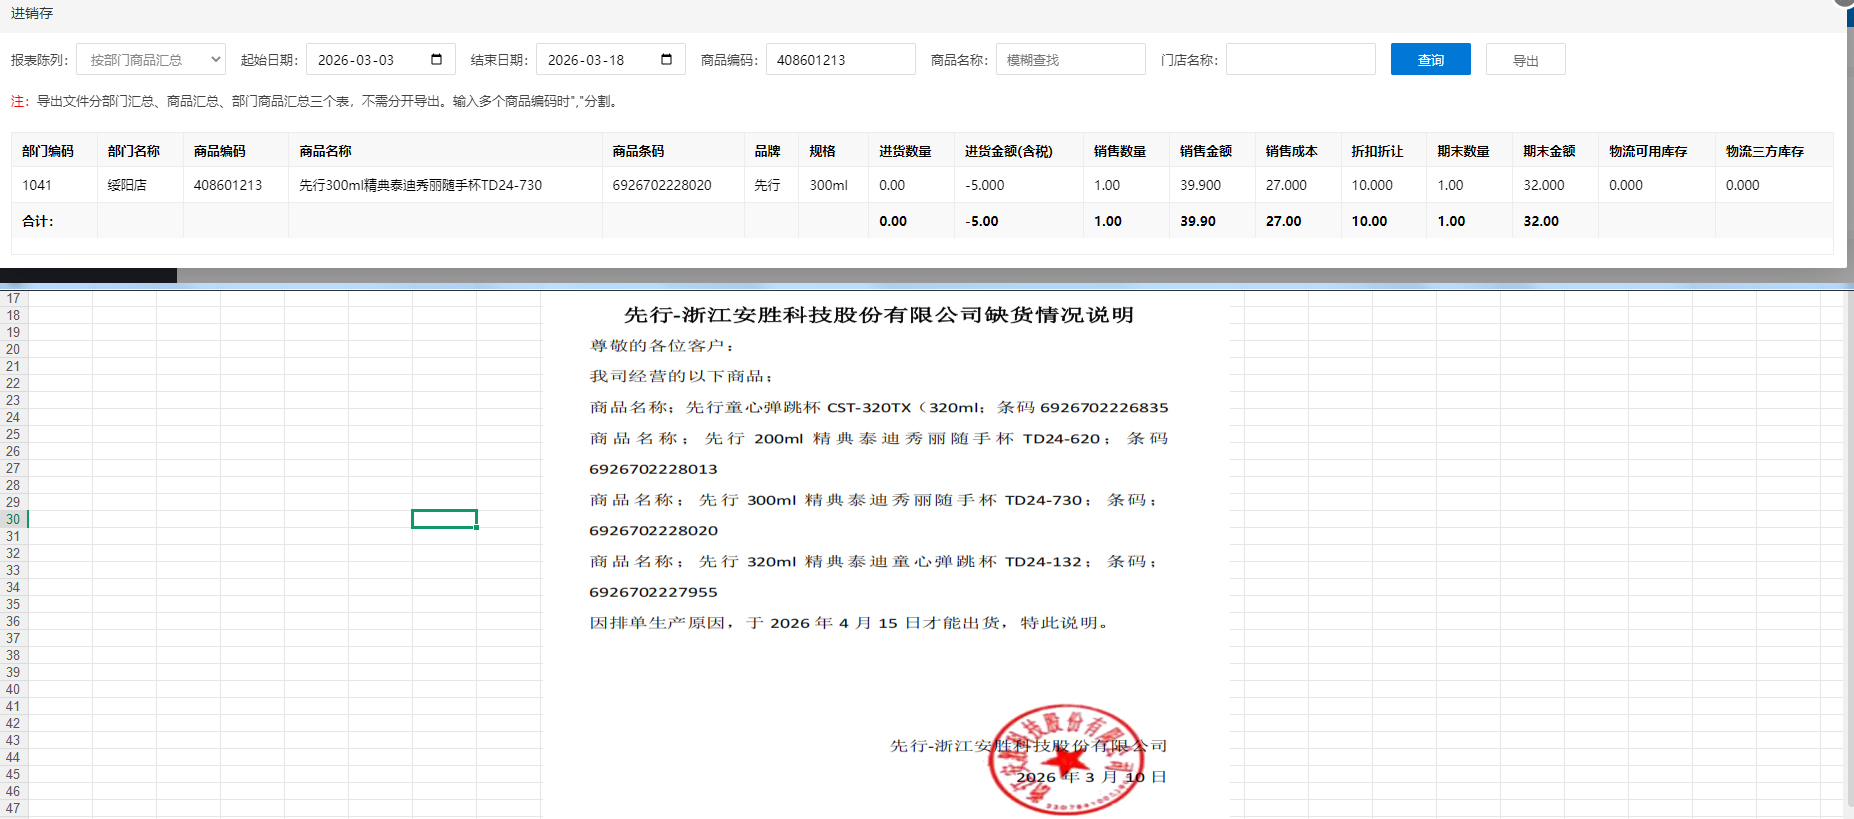Viewport: 1854px width, 819px height.
Task: Click the 物流可用库存 column header
Action: pyautogui.click(x=1647, y=151)
